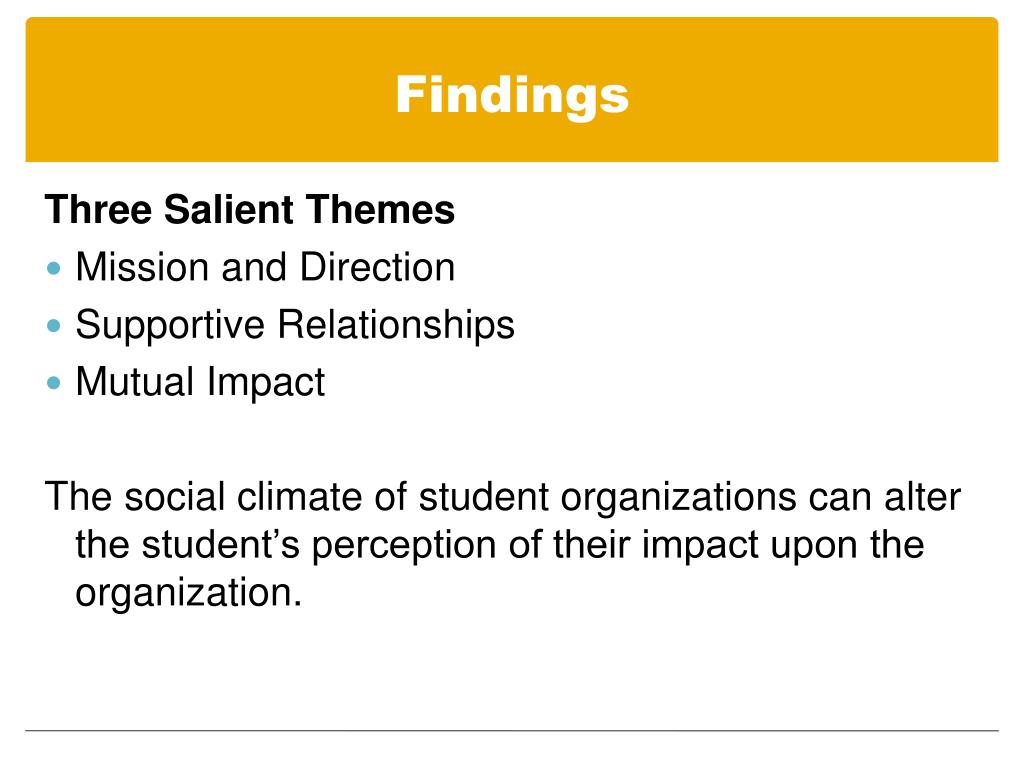Click the Findings slide title
The width and height of the screenshot is (1024, 768).
[x=512, y=95]
